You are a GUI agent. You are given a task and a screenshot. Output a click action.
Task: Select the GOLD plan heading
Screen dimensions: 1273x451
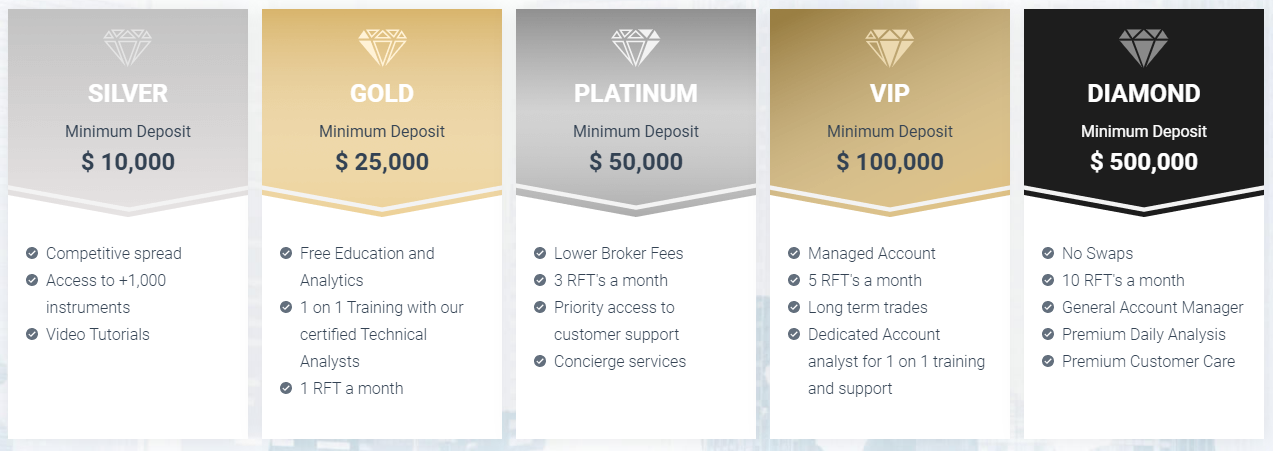click(x=382, y=94)
